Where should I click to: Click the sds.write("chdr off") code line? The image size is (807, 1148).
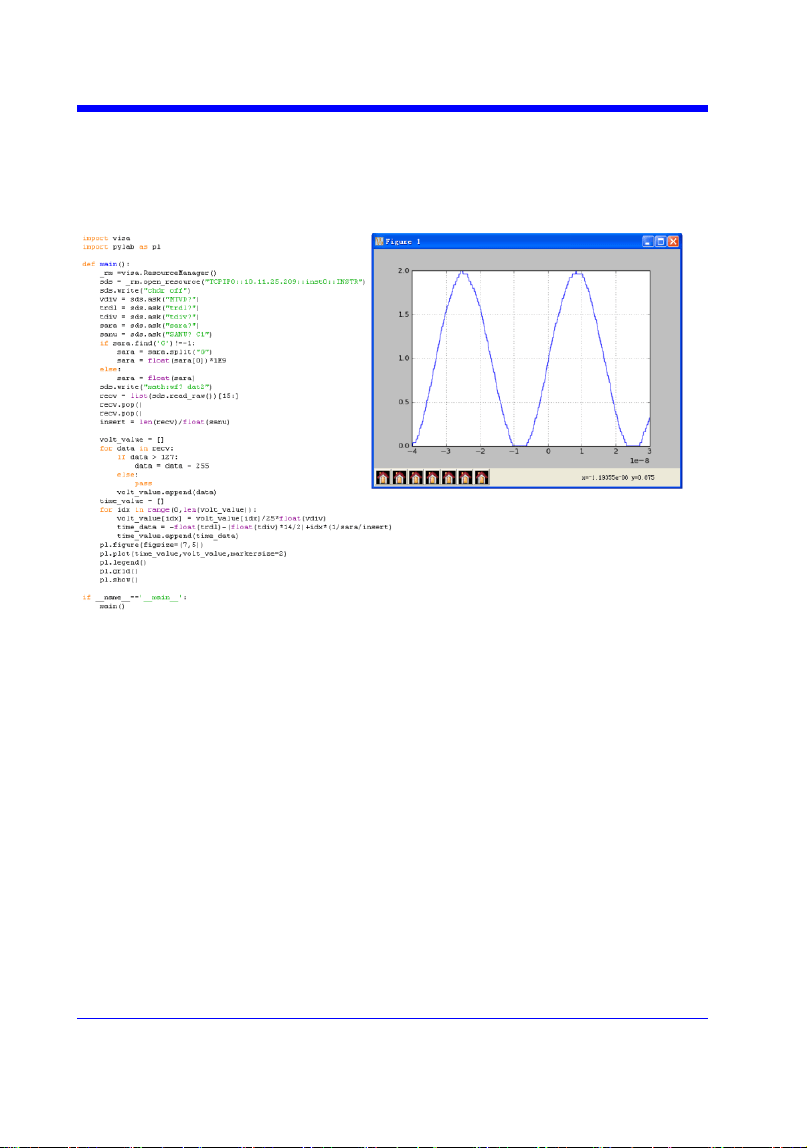coord(145,290)
